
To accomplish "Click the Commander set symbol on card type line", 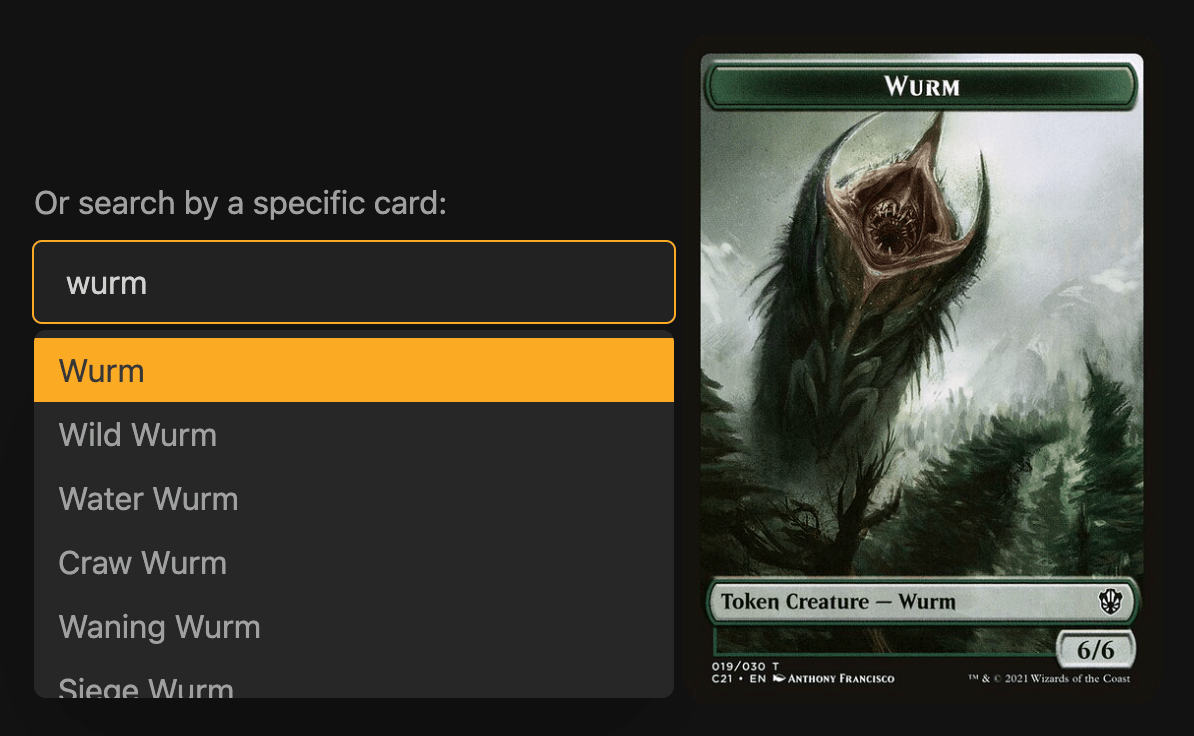I will 1110,601.
